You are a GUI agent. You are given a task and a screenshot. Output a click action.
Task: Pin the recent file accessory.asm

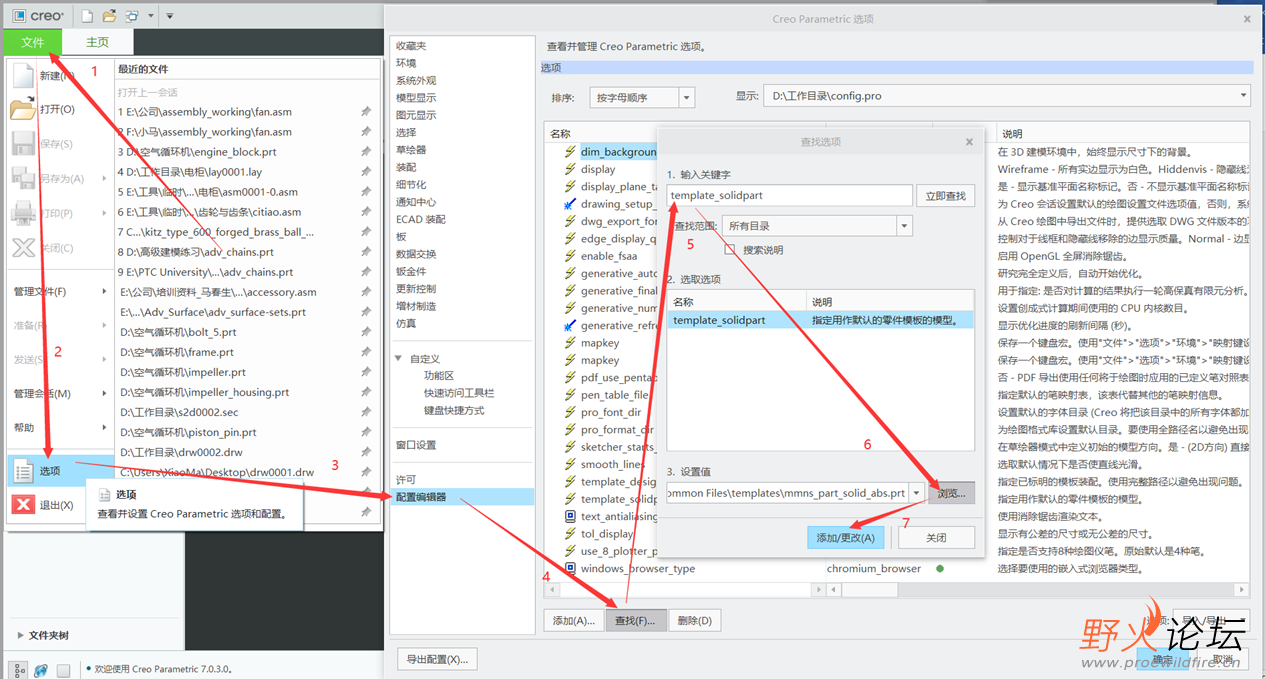(365, 292)
